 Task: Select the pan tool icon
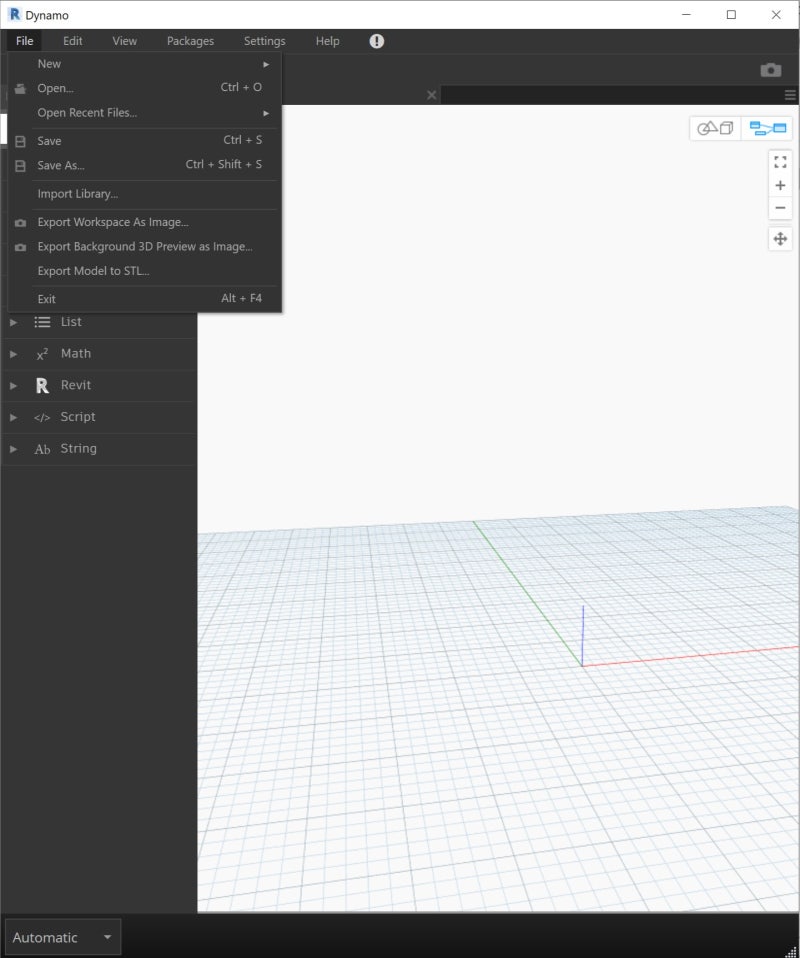[780, 238]
